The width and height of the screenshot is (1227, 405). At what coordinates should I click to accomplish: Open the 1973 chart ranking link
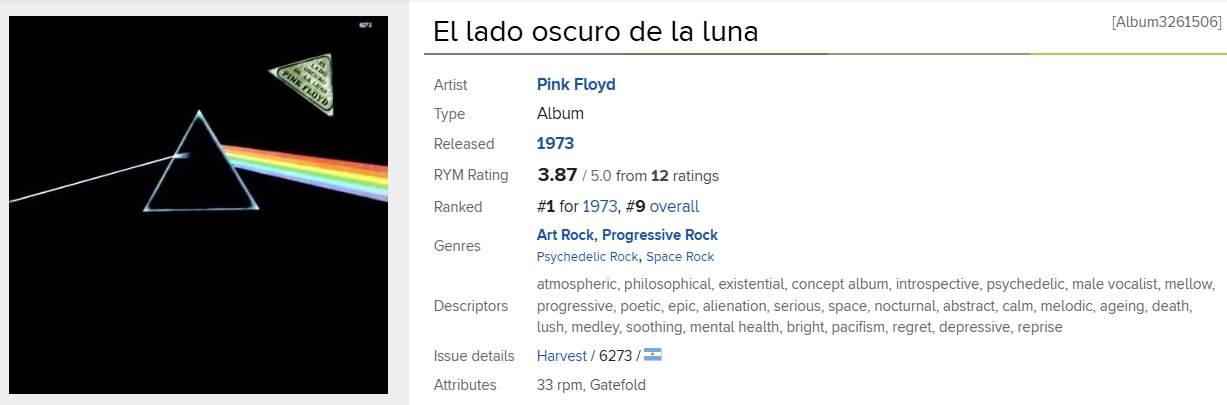pyautogui.click(x=600, y=207)
